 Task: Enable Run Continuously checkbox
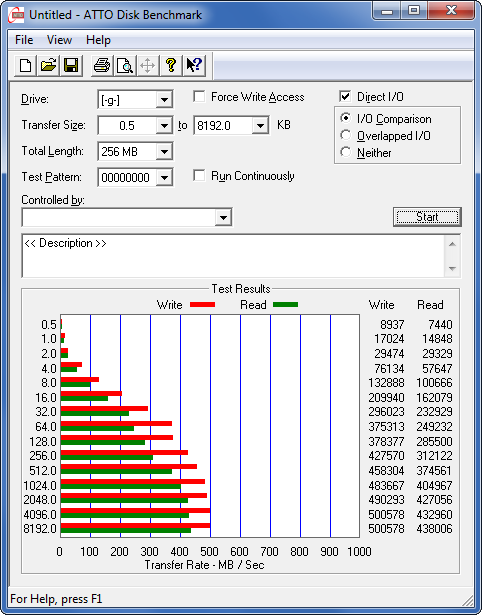(199, 175)
